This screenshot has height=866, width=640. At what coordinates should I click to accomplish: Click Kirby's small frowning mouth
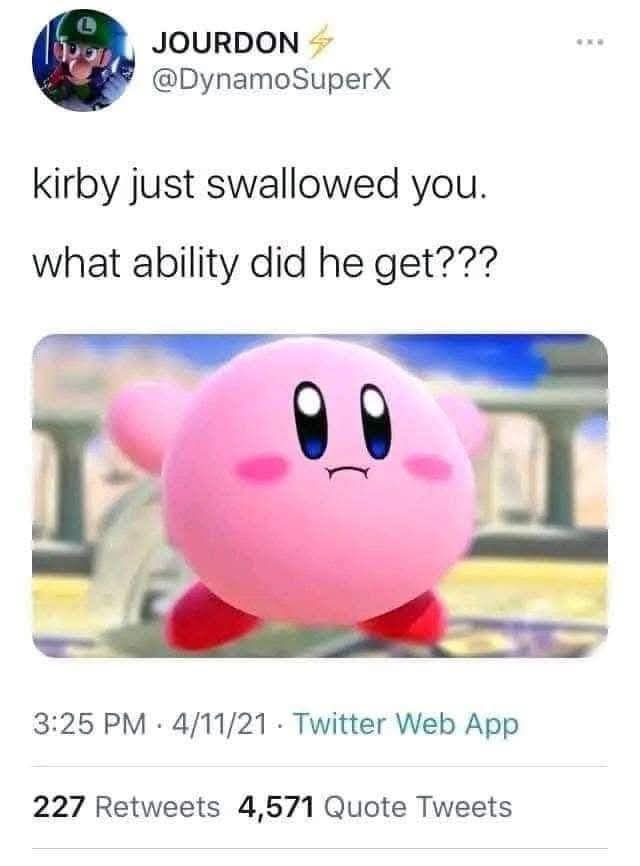point(347,473)
